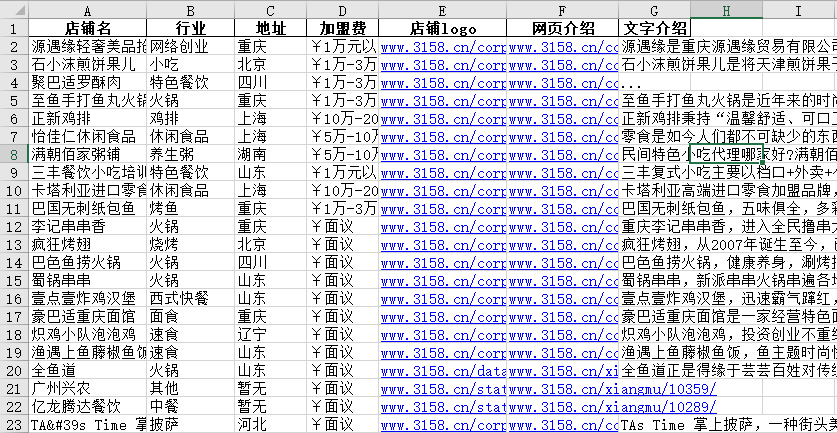Select the cell 西式快餐
The width and height of the screenshot is (837, 433).
(x=191, y=298)
